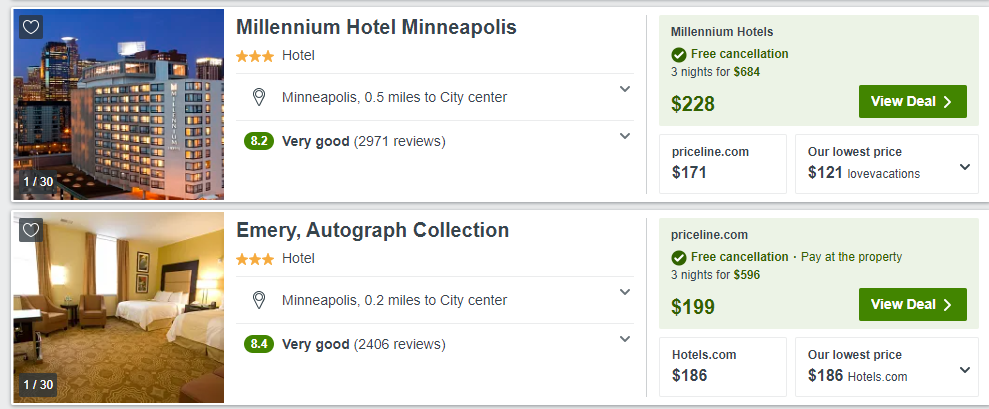
Task: Expand Emery reviews section chevron
Action: click(x=625, y=339)
